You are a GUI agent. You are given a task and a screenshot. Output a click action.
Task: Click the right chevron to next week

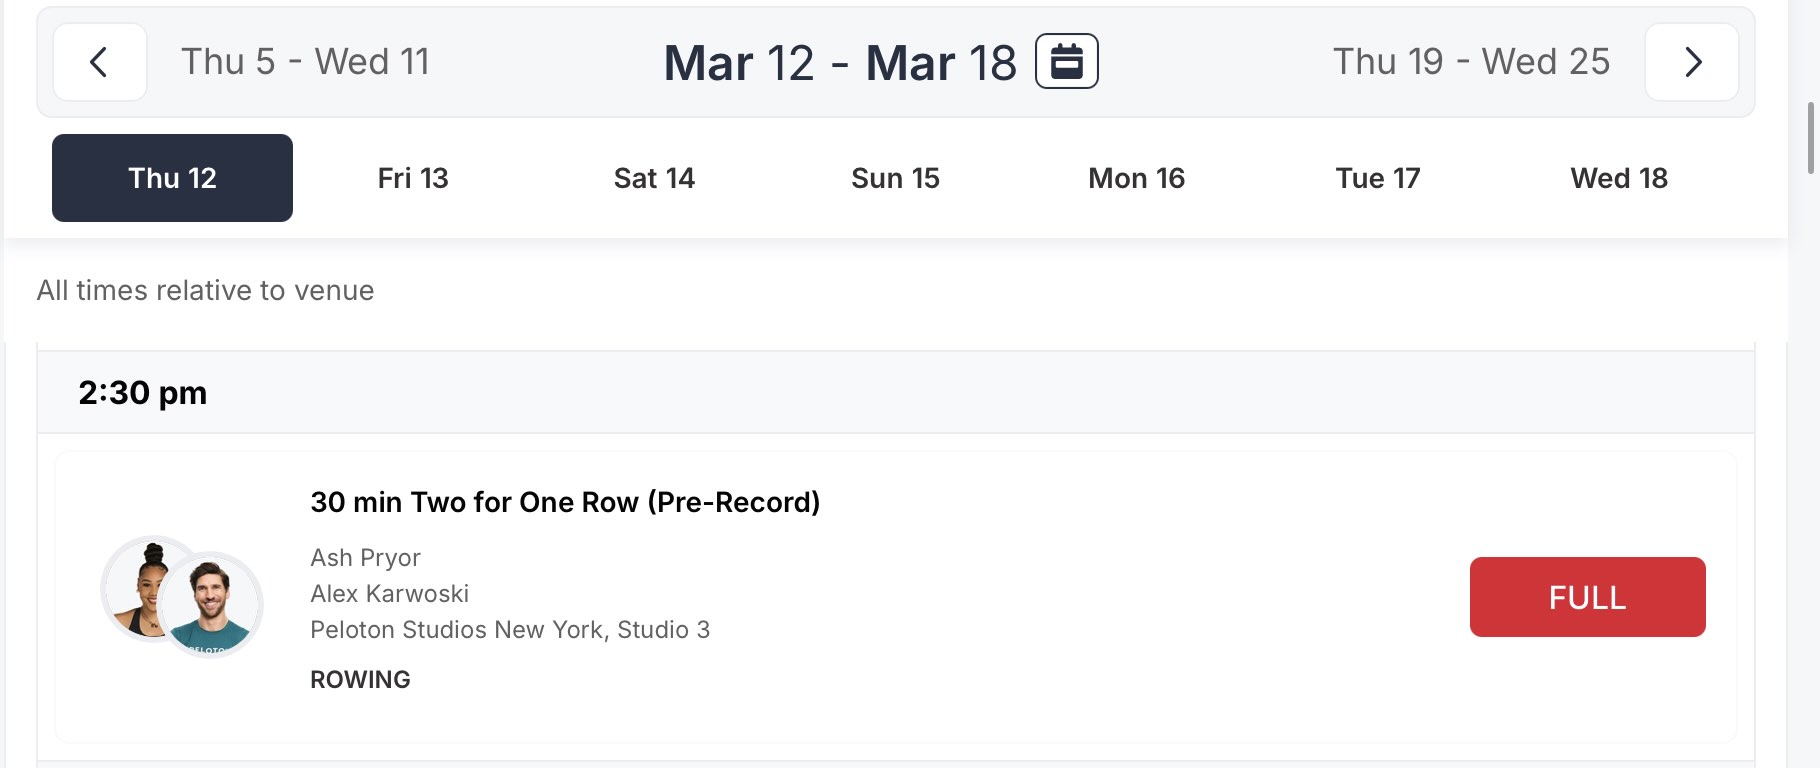[1692, 62]
